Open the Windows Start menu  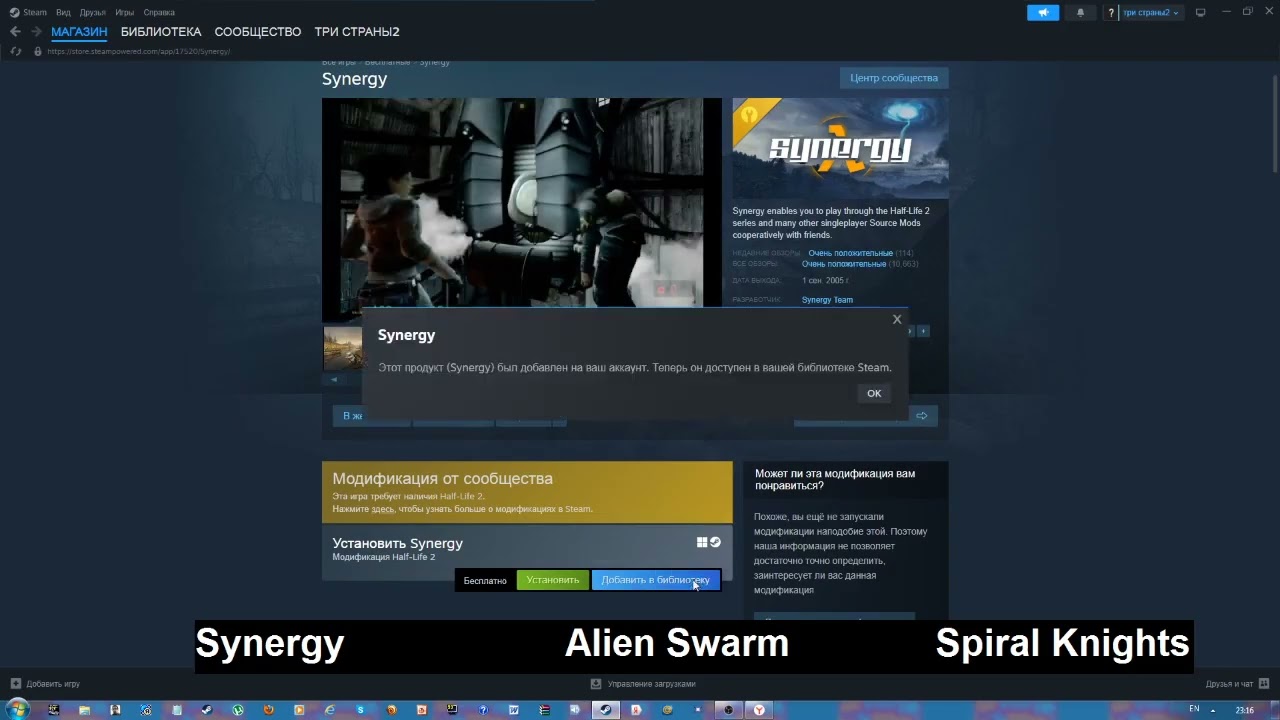point(18,710)
